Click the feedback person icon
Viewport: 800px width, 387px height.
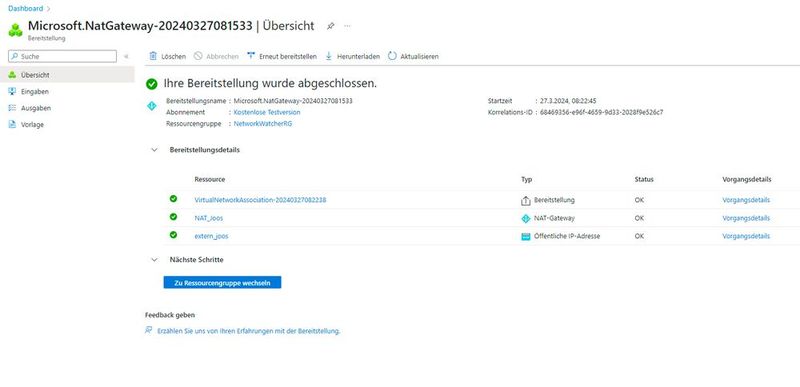click(148, 330)
